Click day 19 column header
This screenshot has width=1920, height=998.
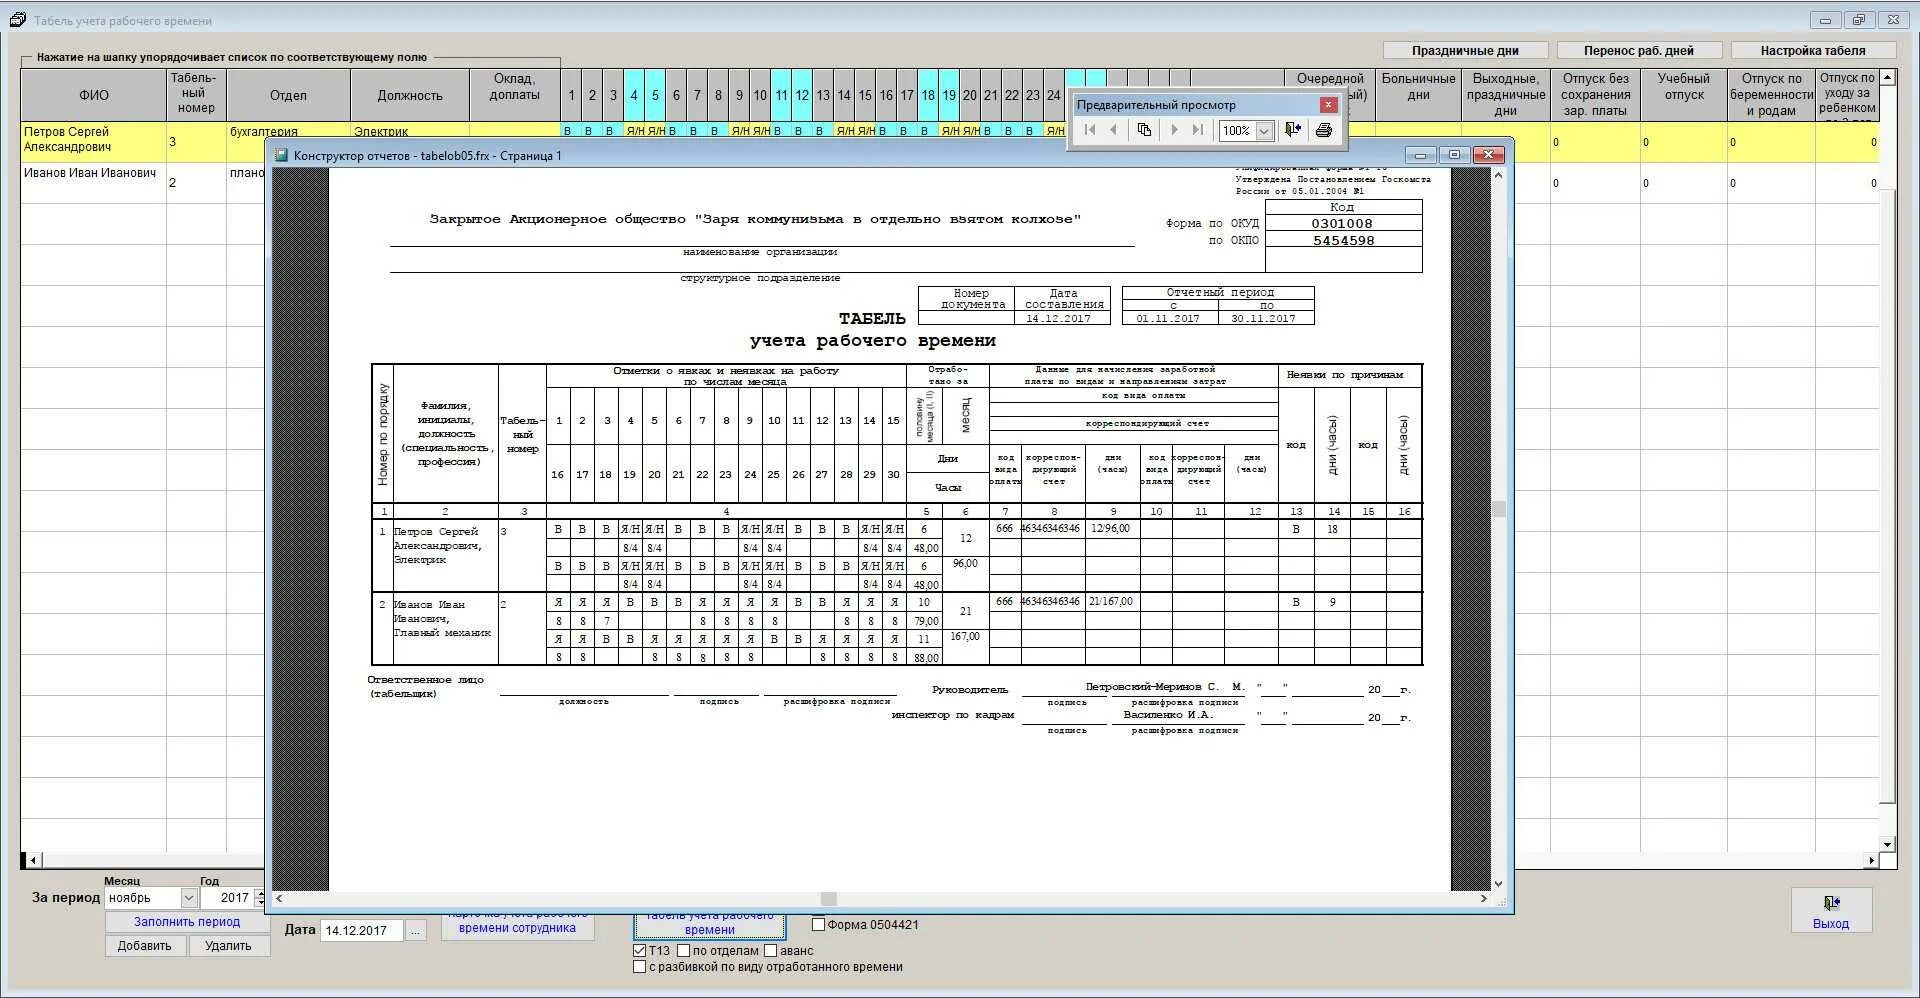(949, 95)
